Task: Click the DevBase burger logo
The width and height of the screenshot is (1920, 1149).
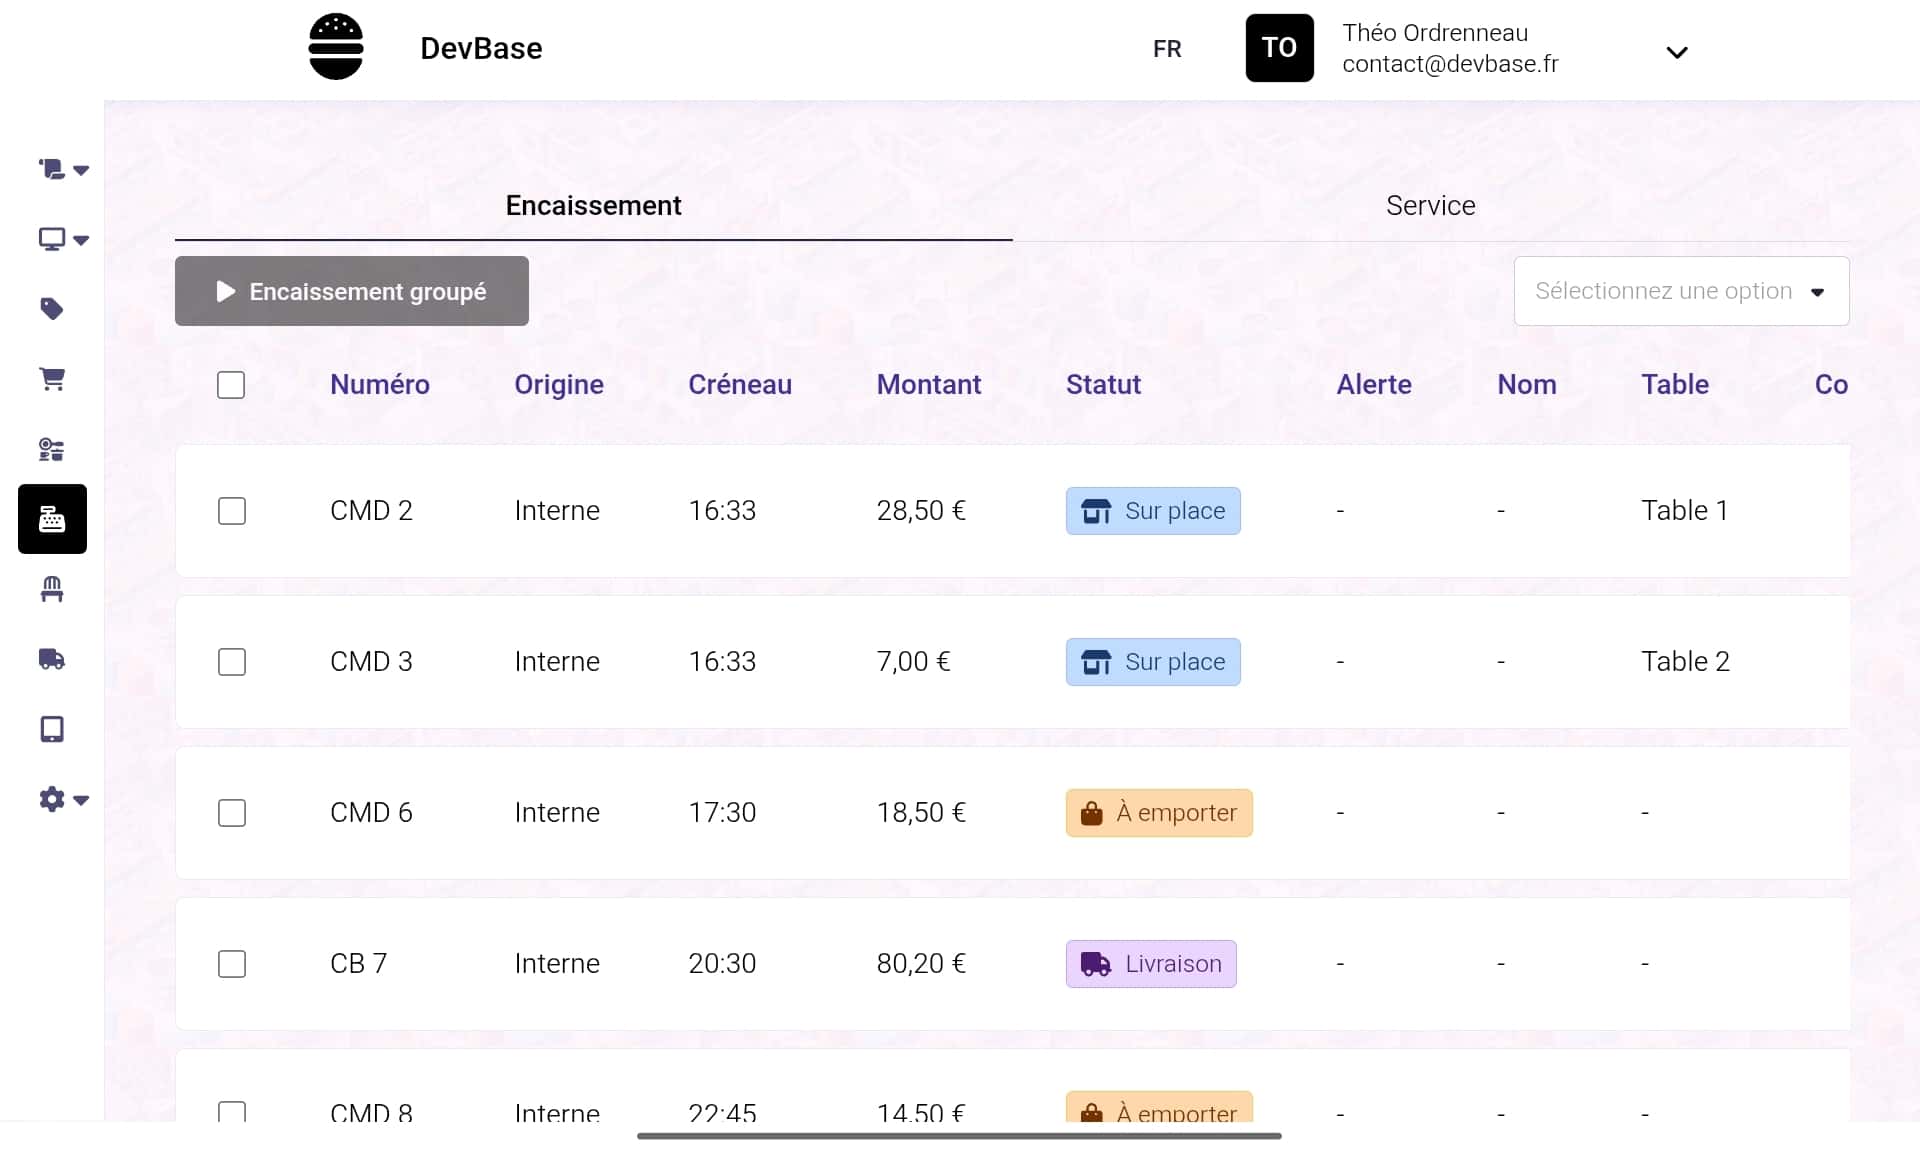Action: click(x=336, y=47)
